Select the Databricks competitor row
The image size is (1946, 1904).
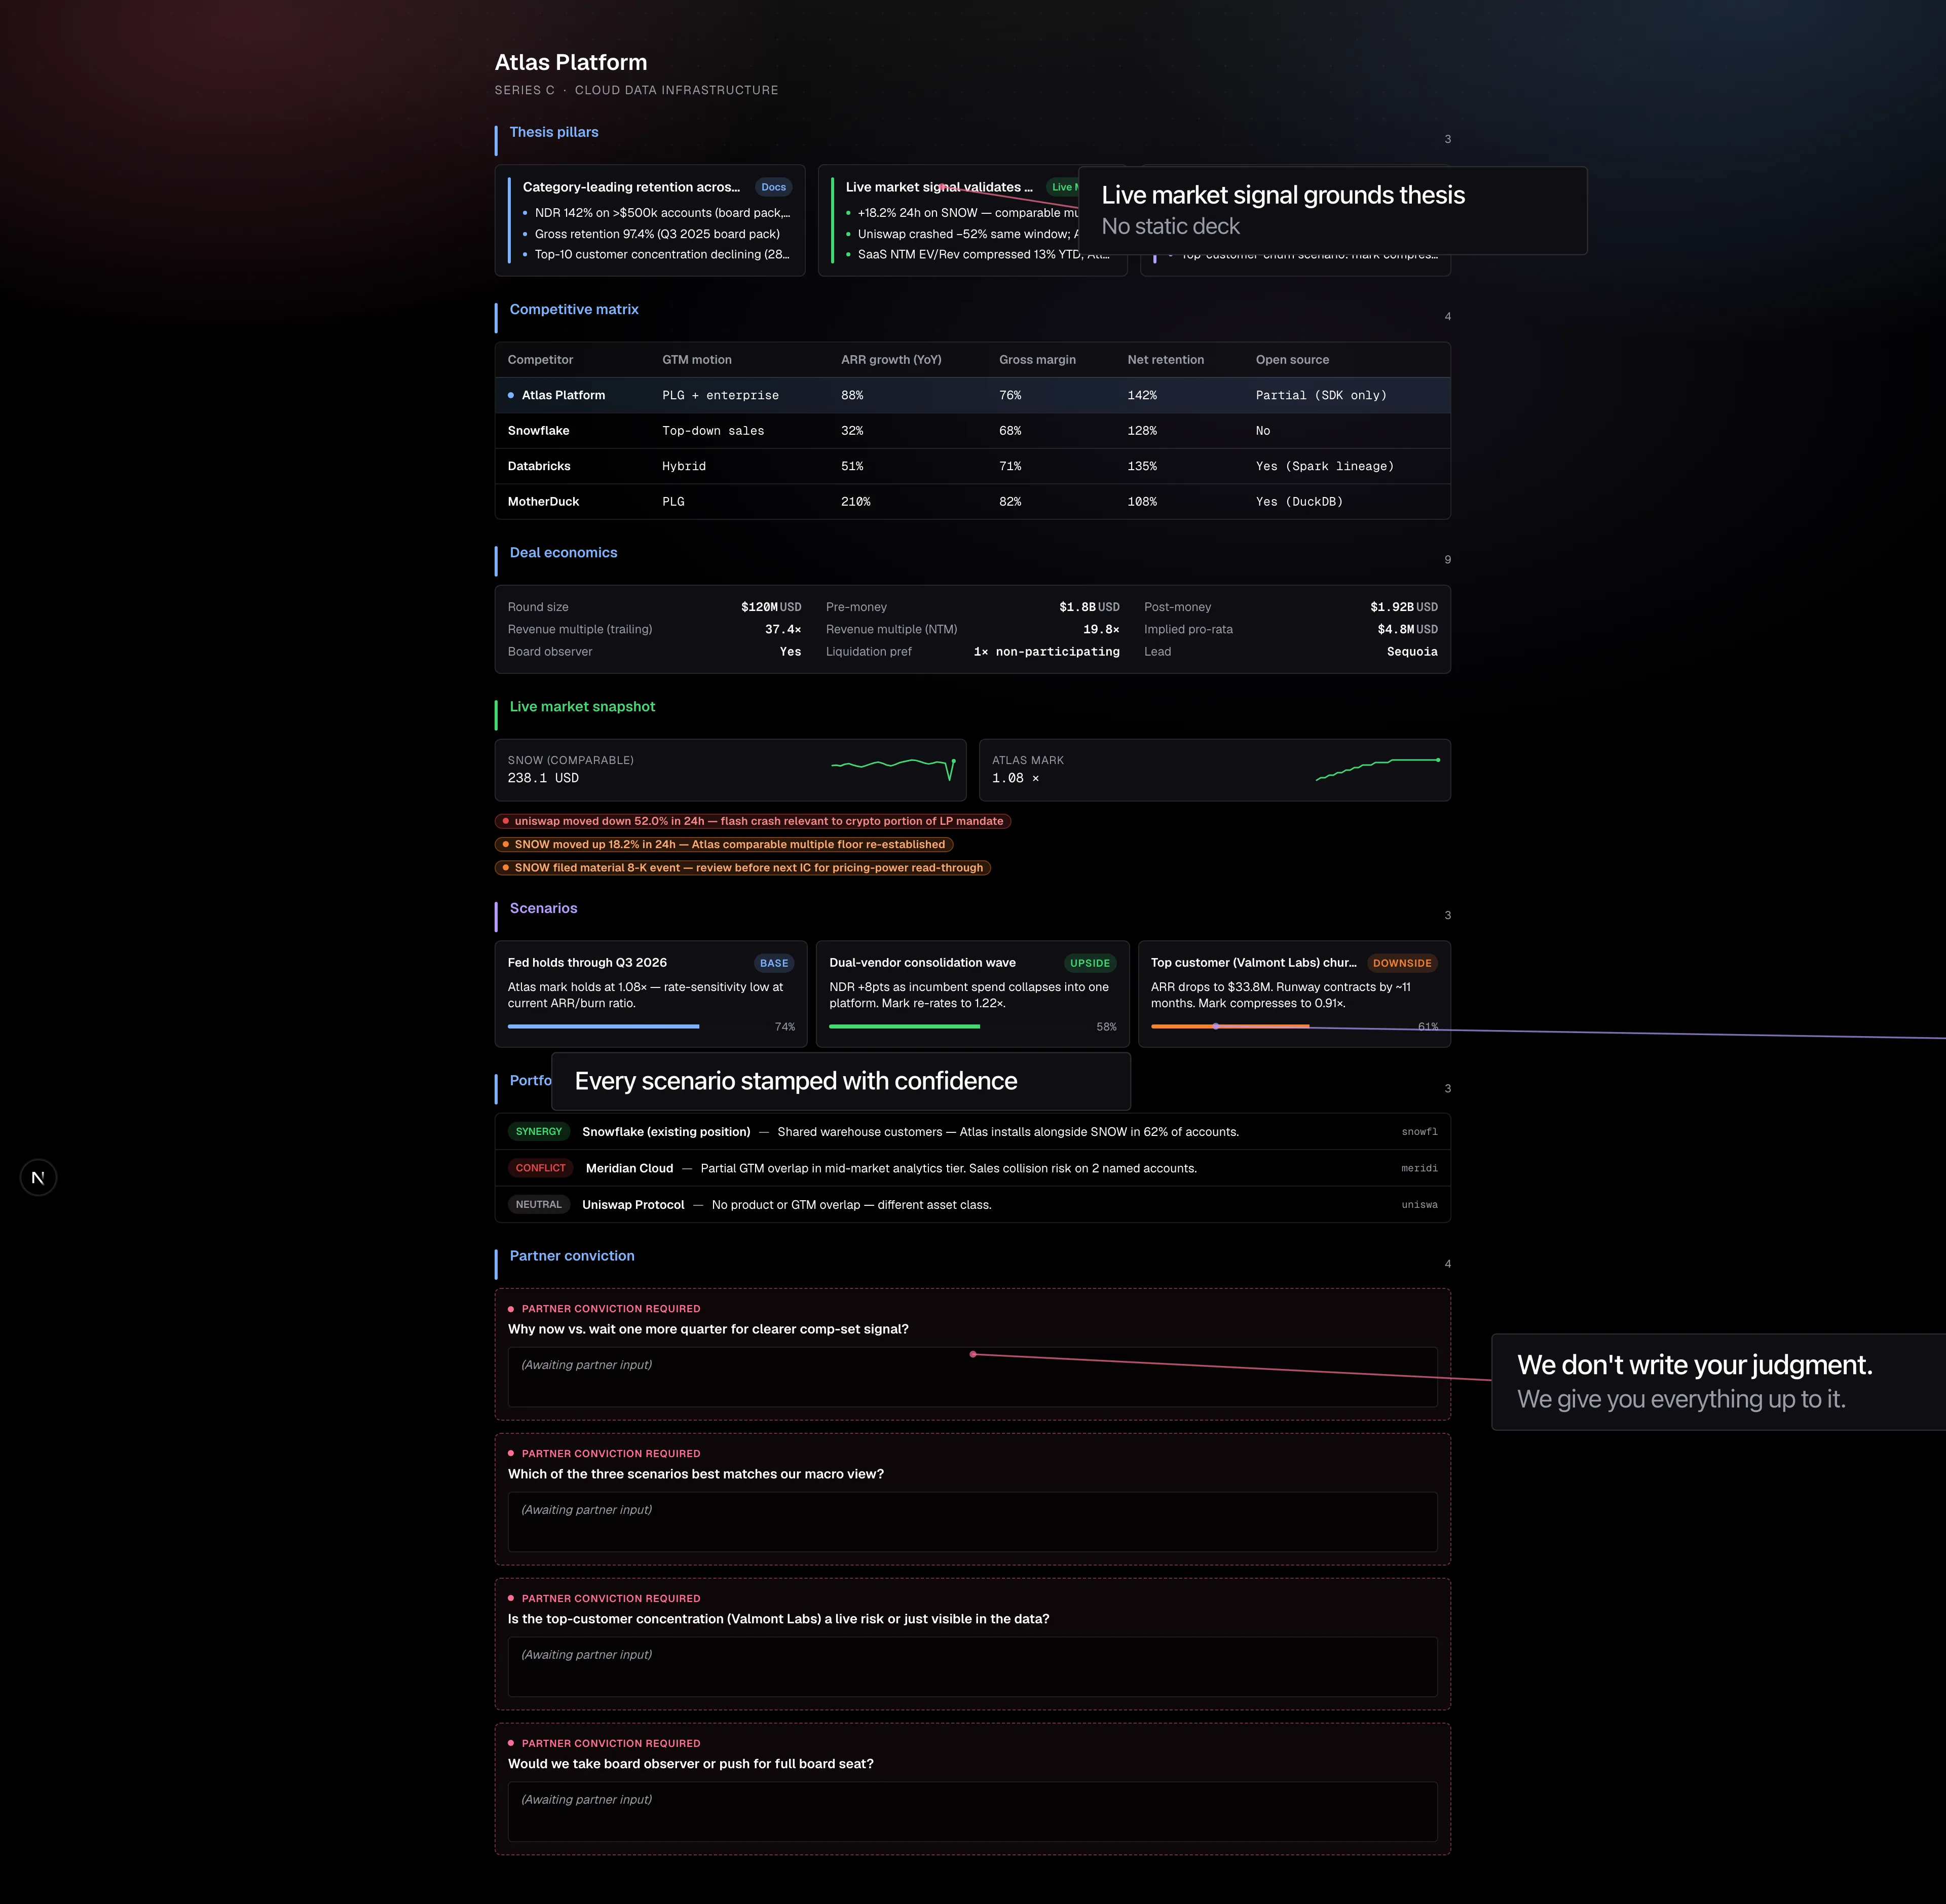(972, 466)
